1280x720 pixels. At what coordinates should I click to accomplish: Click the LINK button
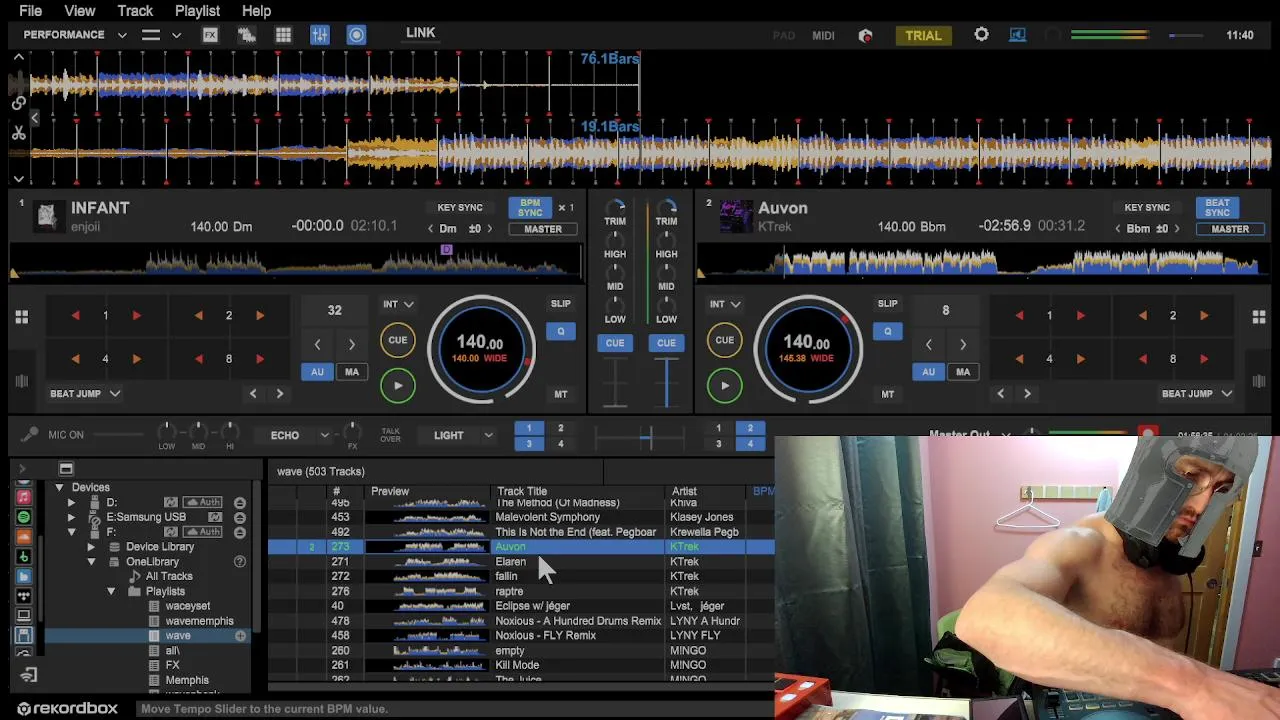click(420, 33)
